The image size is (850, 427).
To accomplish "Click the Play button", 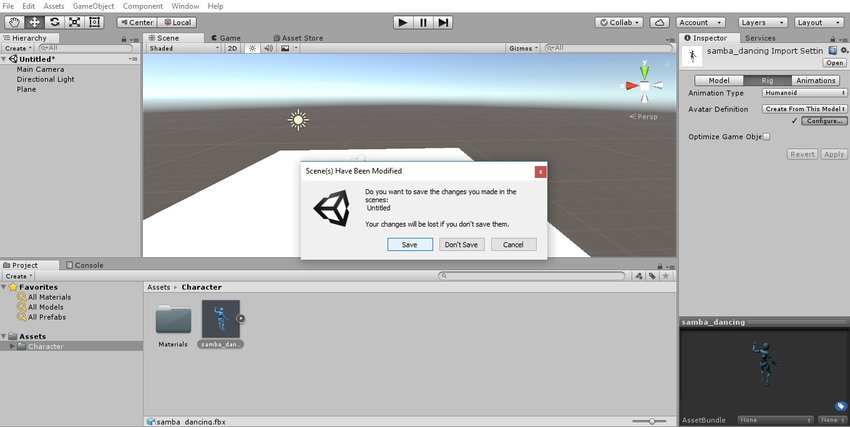I will [403, 22].
